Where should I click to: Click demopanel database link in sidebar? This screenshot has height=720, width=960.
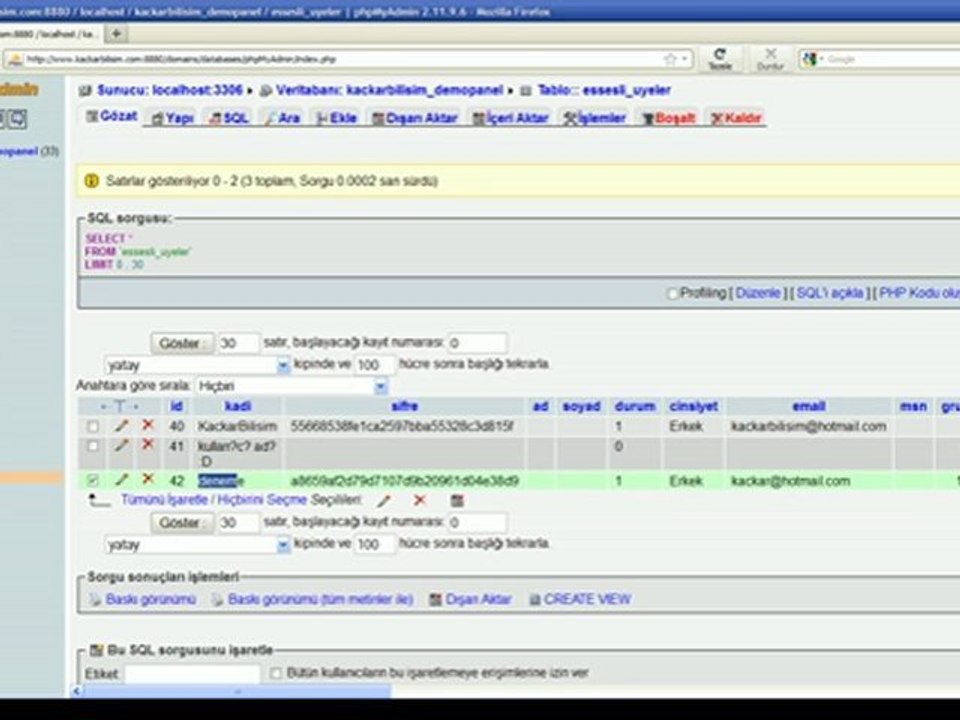tap(18, 151)
